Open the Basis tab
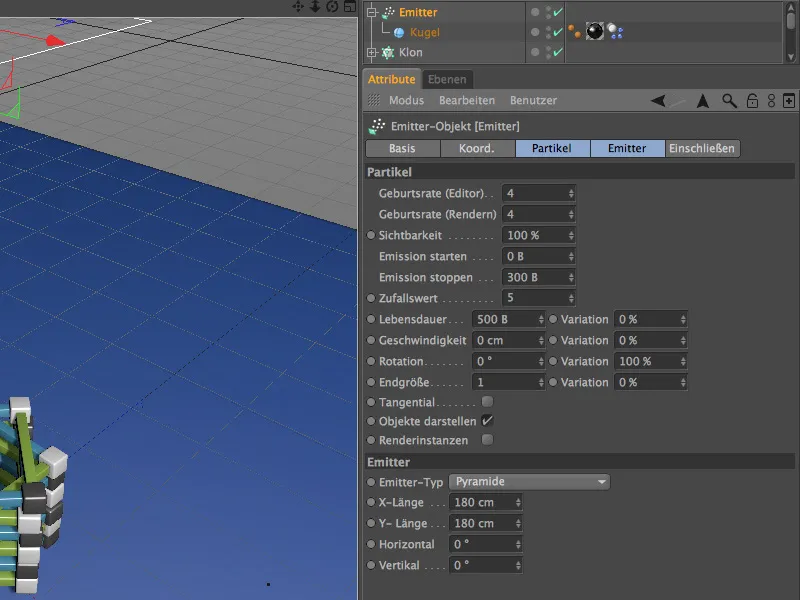The width and height of the screenshot is (800, 600). pyautogui.click(x=403, y=148)
